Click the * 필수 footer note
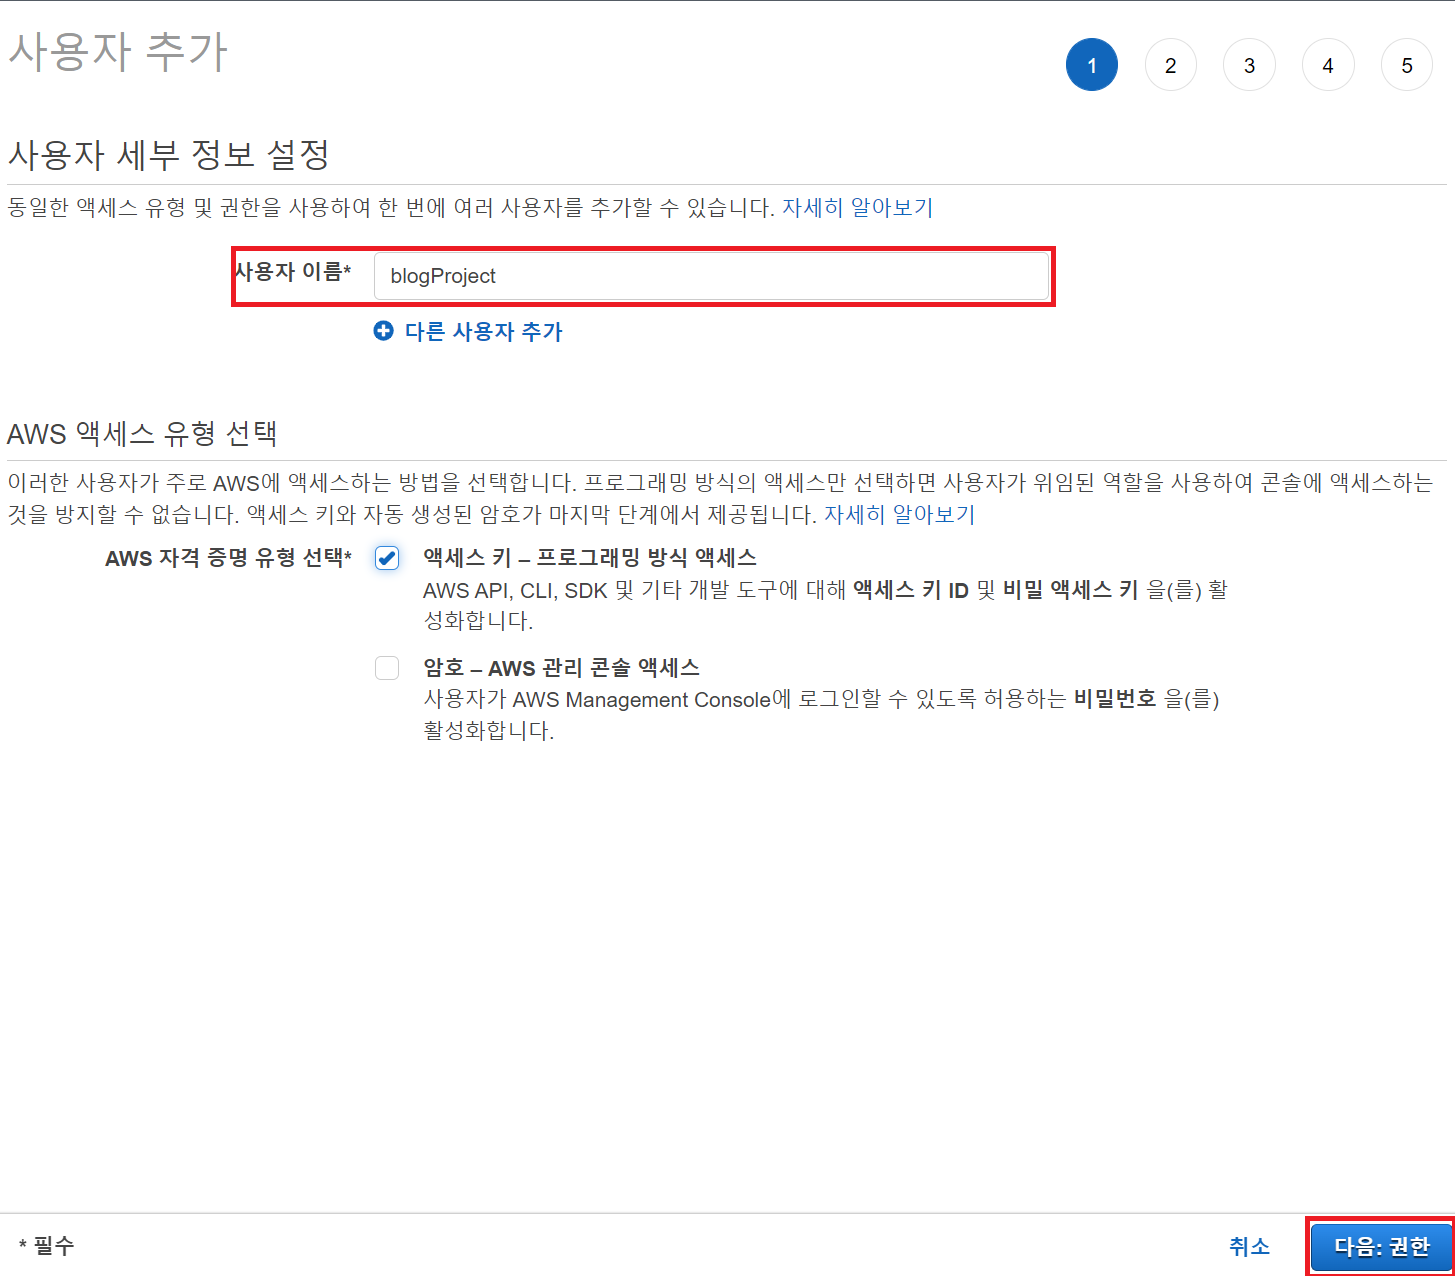The image size is (1455, 1276). (46, 1246)
